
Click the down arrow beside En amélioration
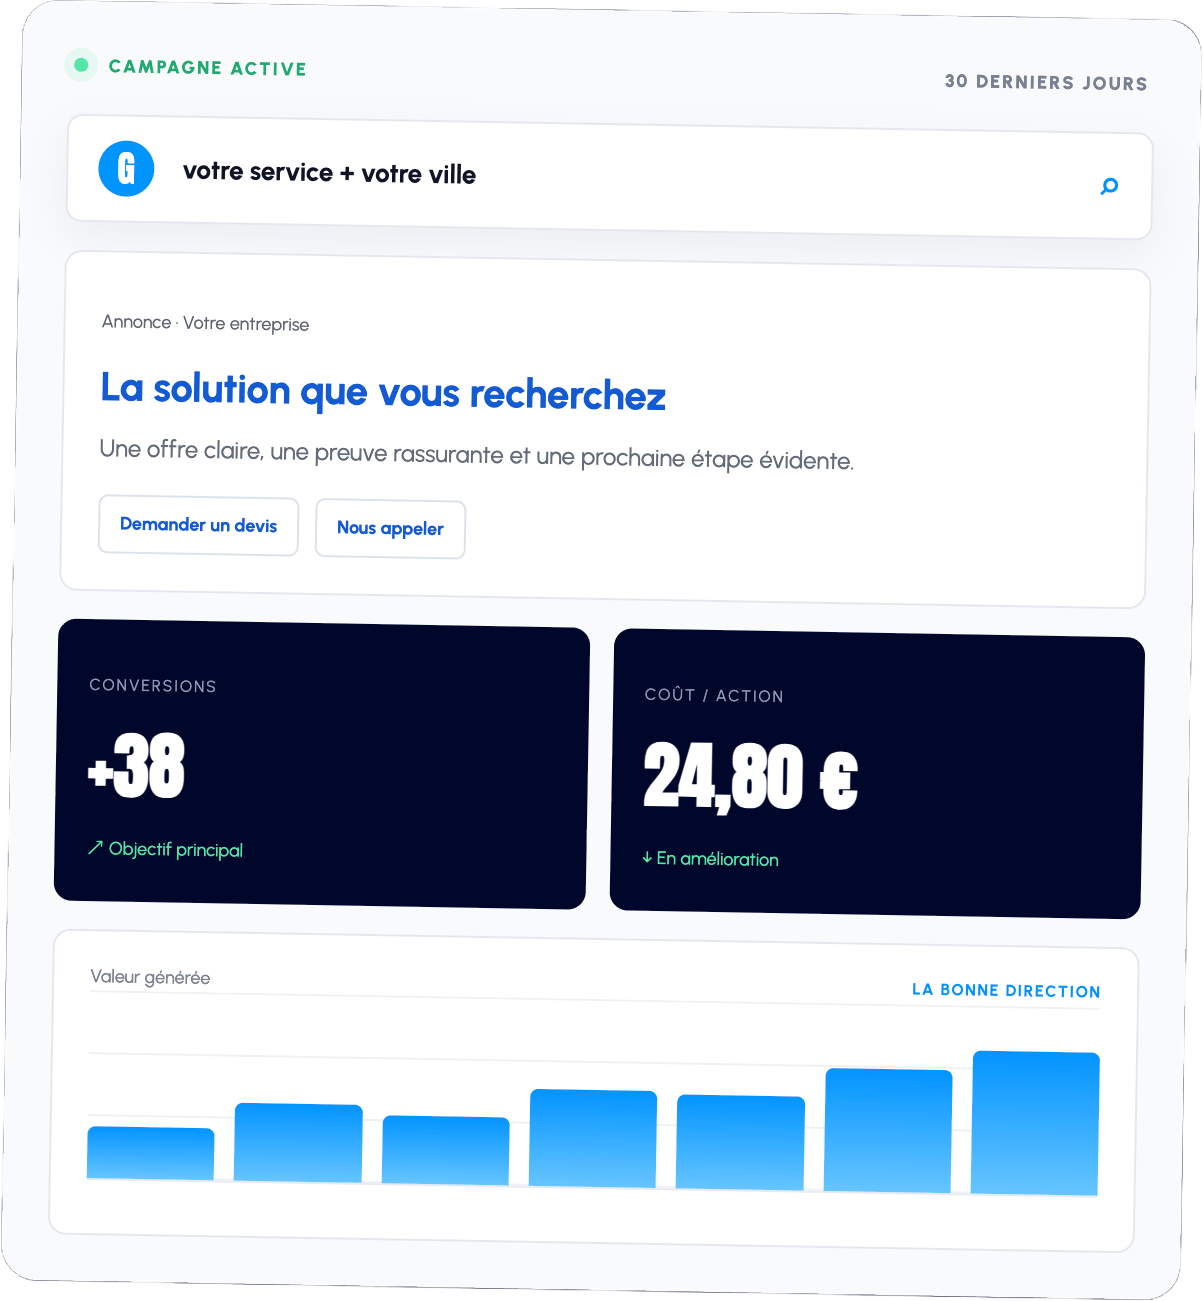click(x=647, y=857)
